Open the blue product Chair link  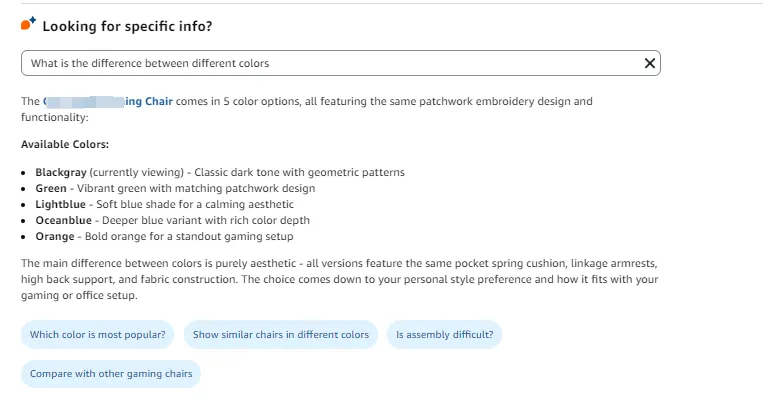(148, 101)
